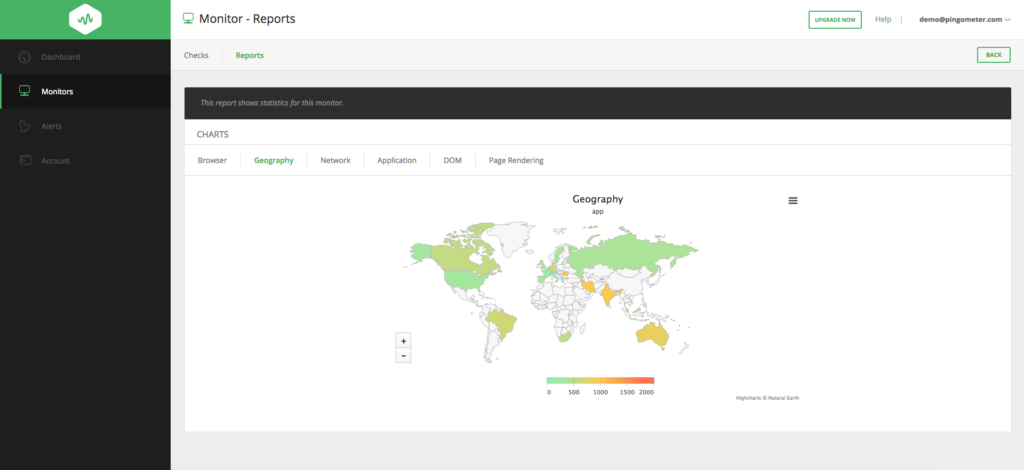
Task: Click the map color gradient legend bar
Action: pyautogui.click(x=600, y=380)
